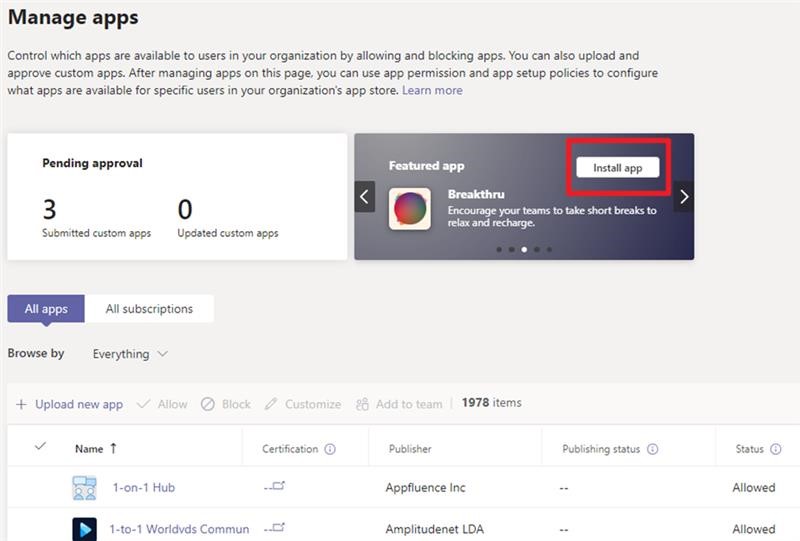
Task: Open the Learn more link
Action: coord(432,90)
